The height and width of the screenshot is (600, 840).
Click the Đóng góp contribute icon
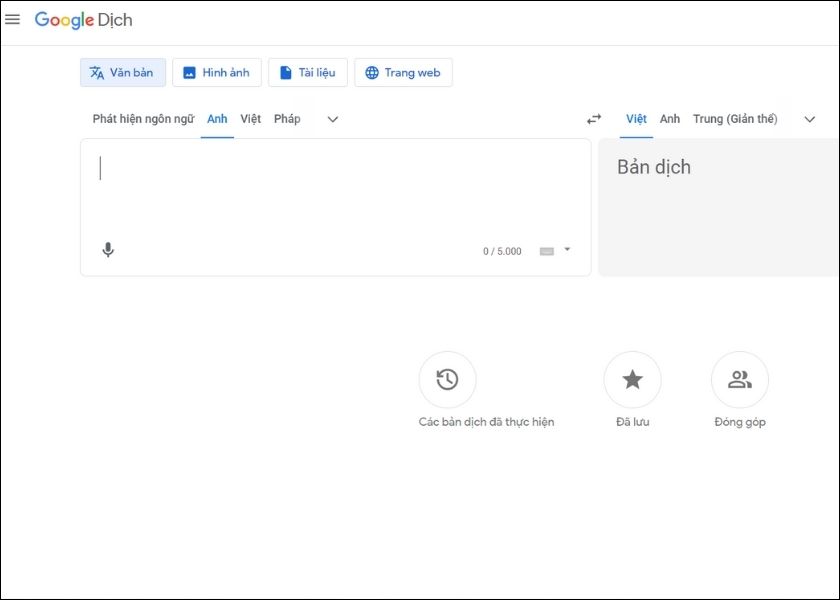click(x=739, y=379)
